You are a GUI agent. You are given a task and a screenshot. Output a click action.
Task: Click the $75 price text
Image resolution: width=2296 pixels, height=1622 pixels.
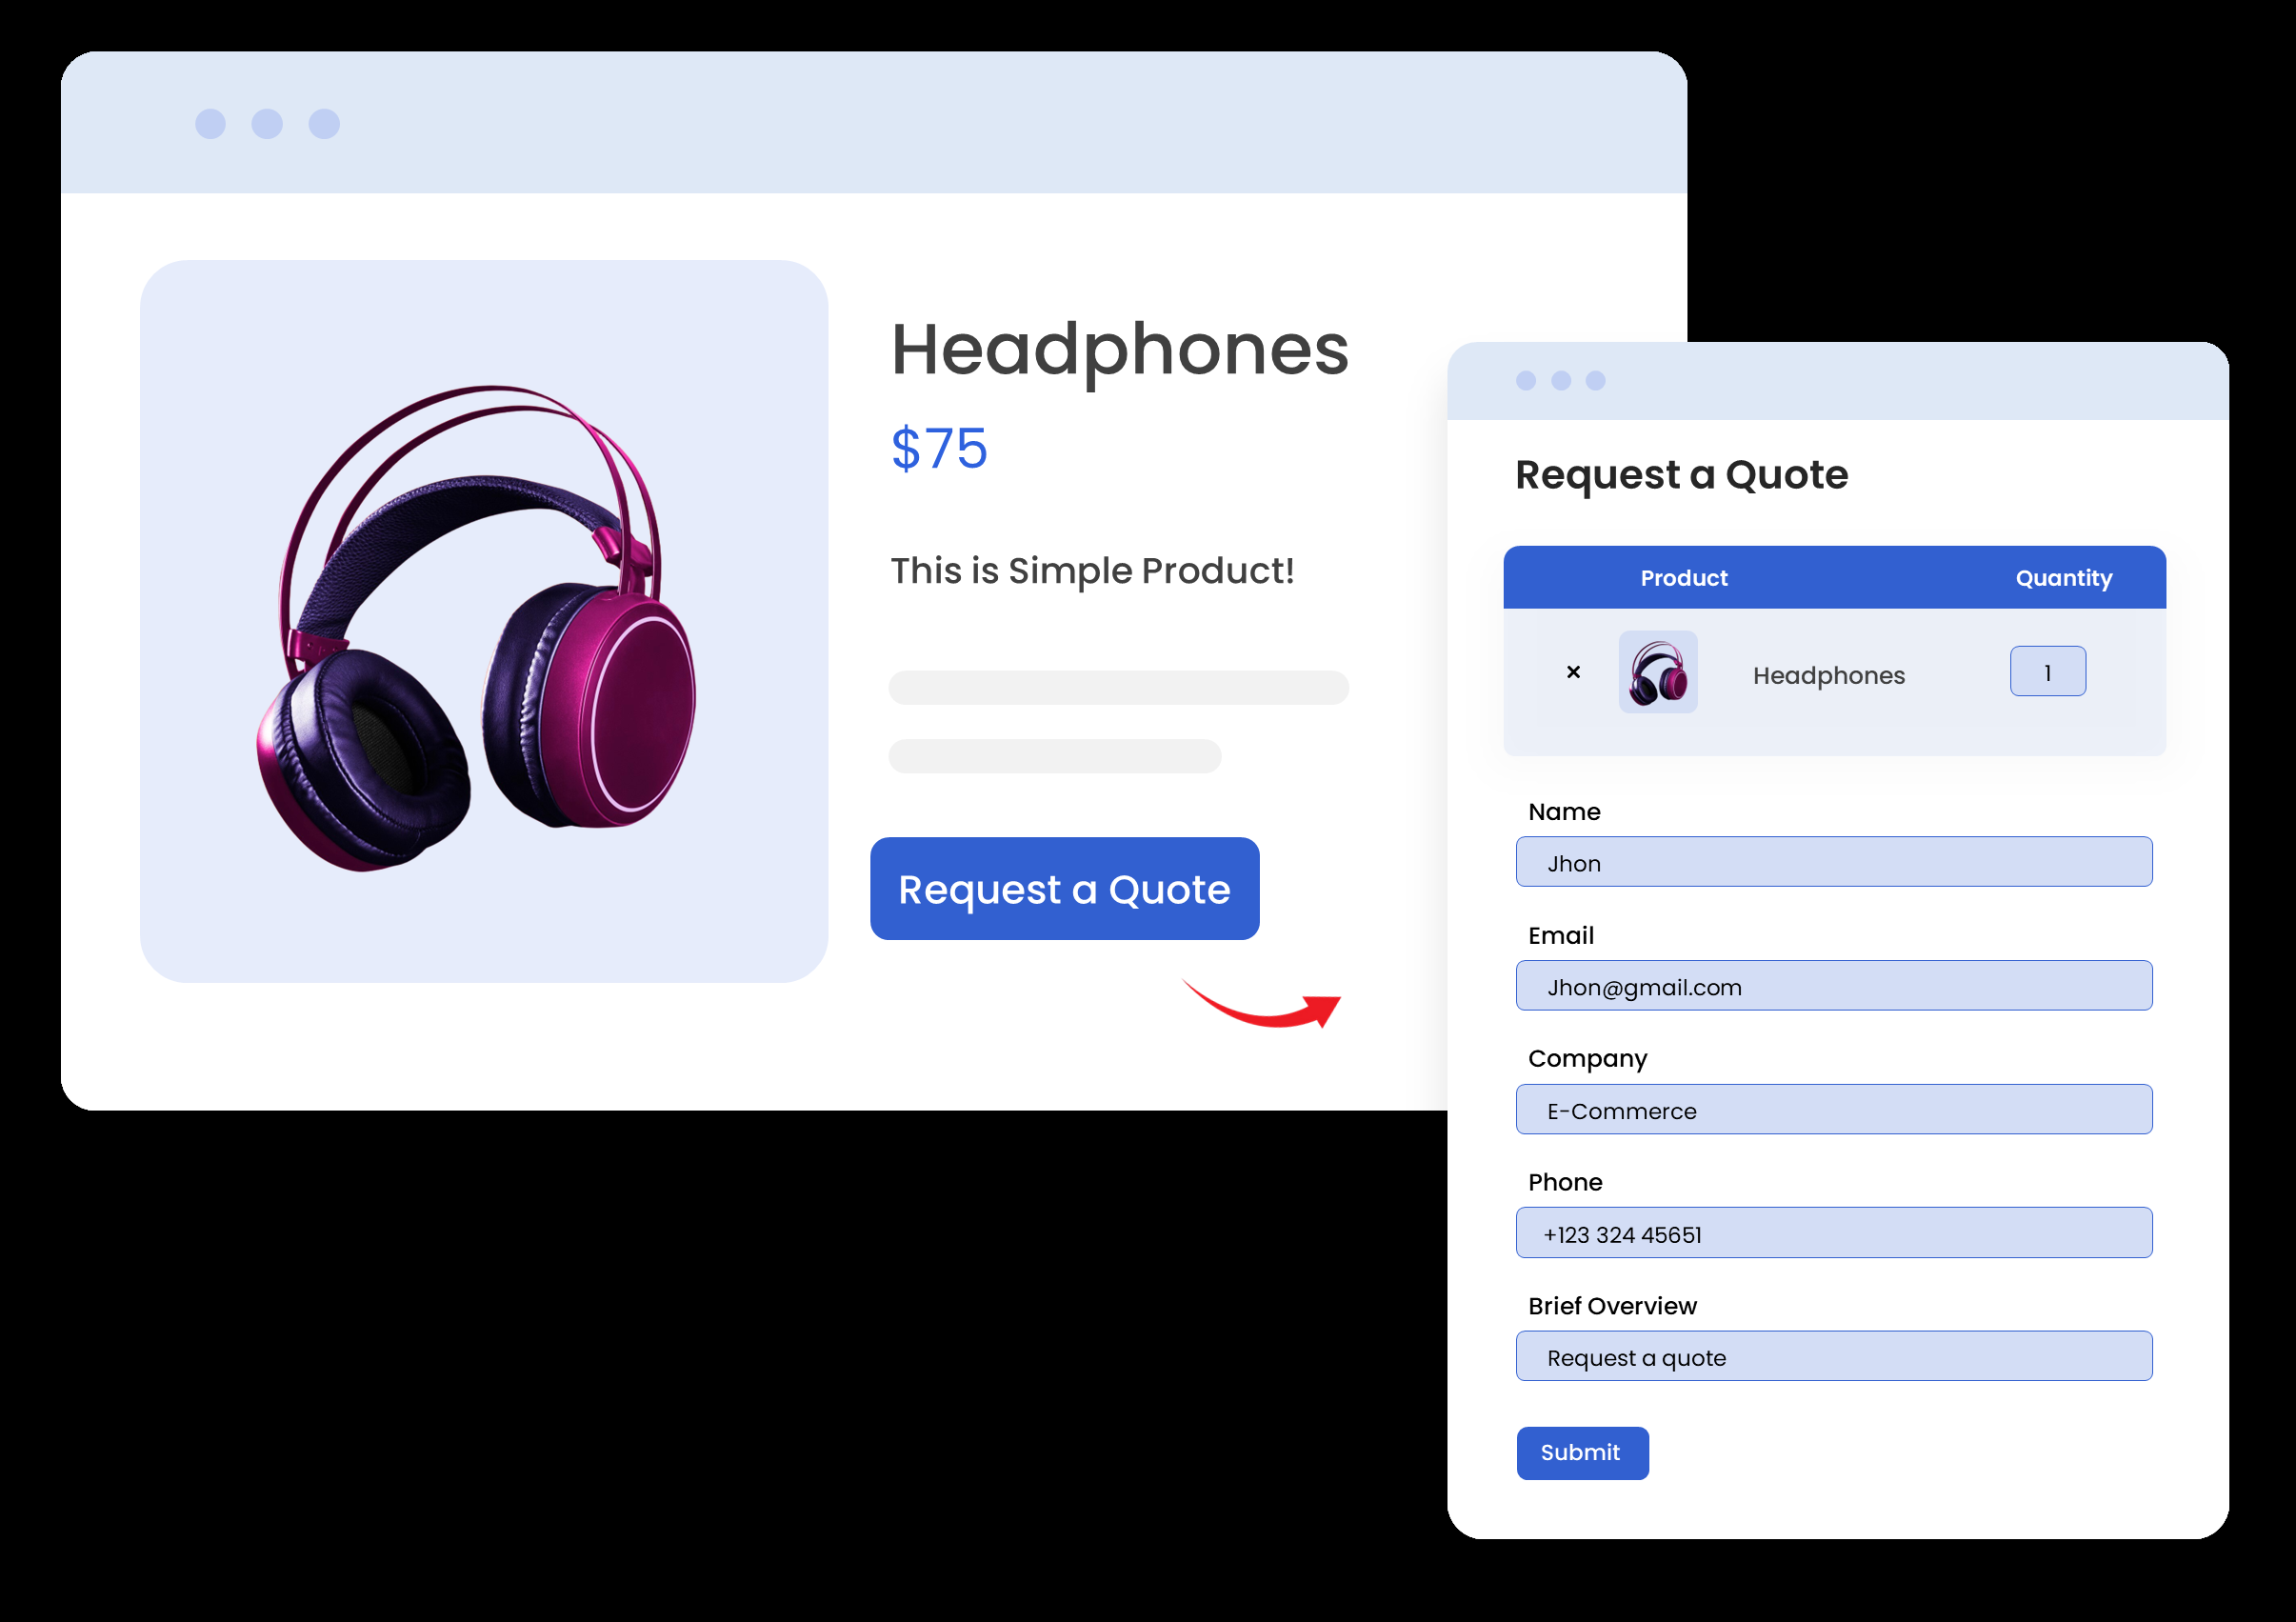939,448
